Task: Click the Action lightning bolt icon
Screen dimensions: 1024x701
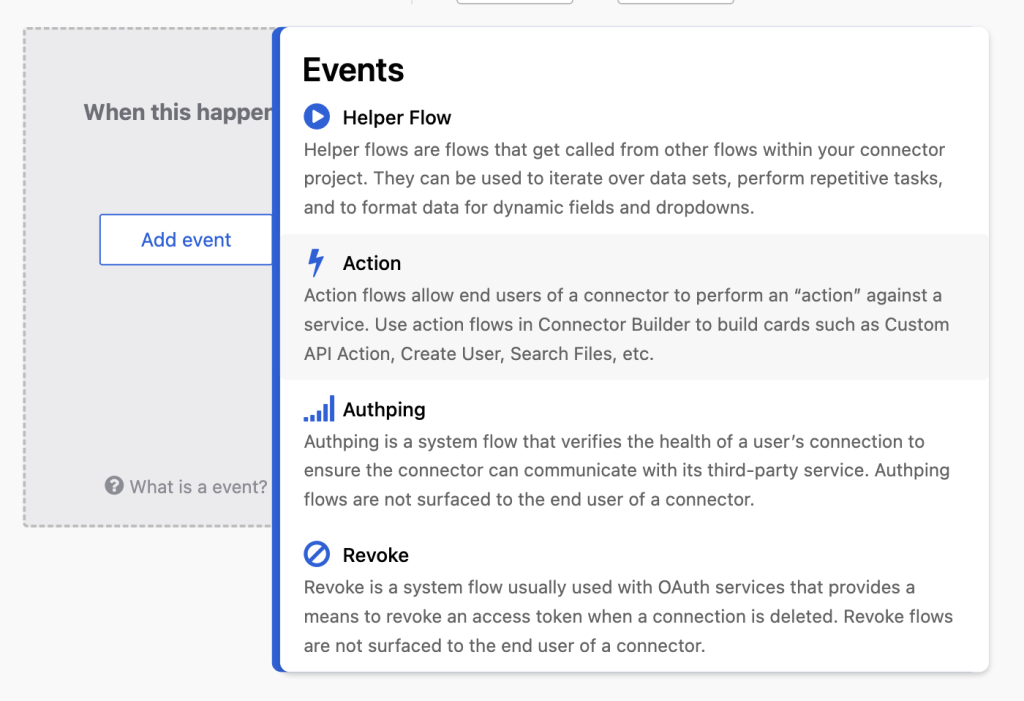Action: point(316,263)
